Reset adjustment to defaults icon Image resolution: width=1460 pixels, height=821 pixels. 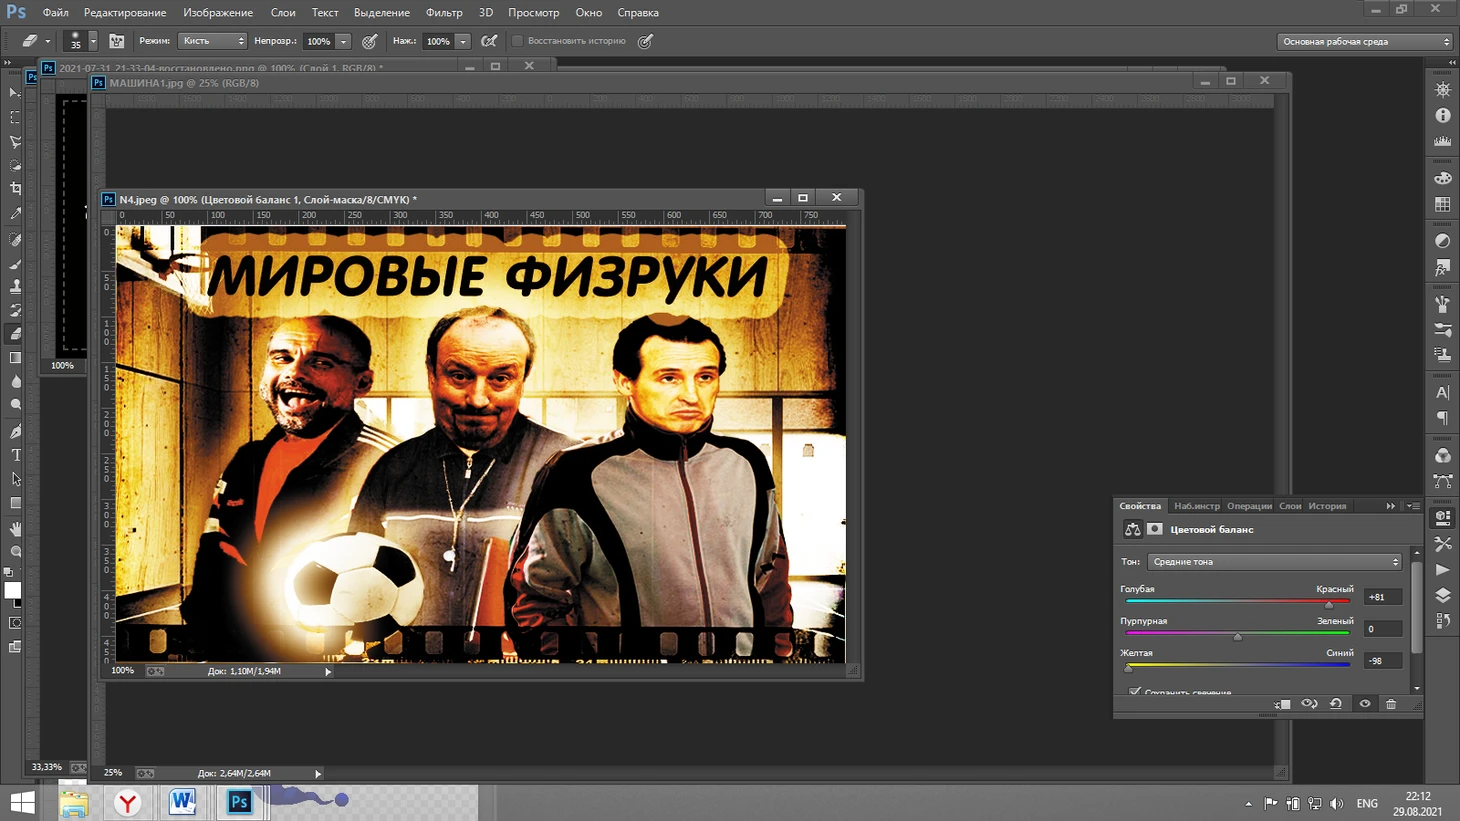[1336, 704]
